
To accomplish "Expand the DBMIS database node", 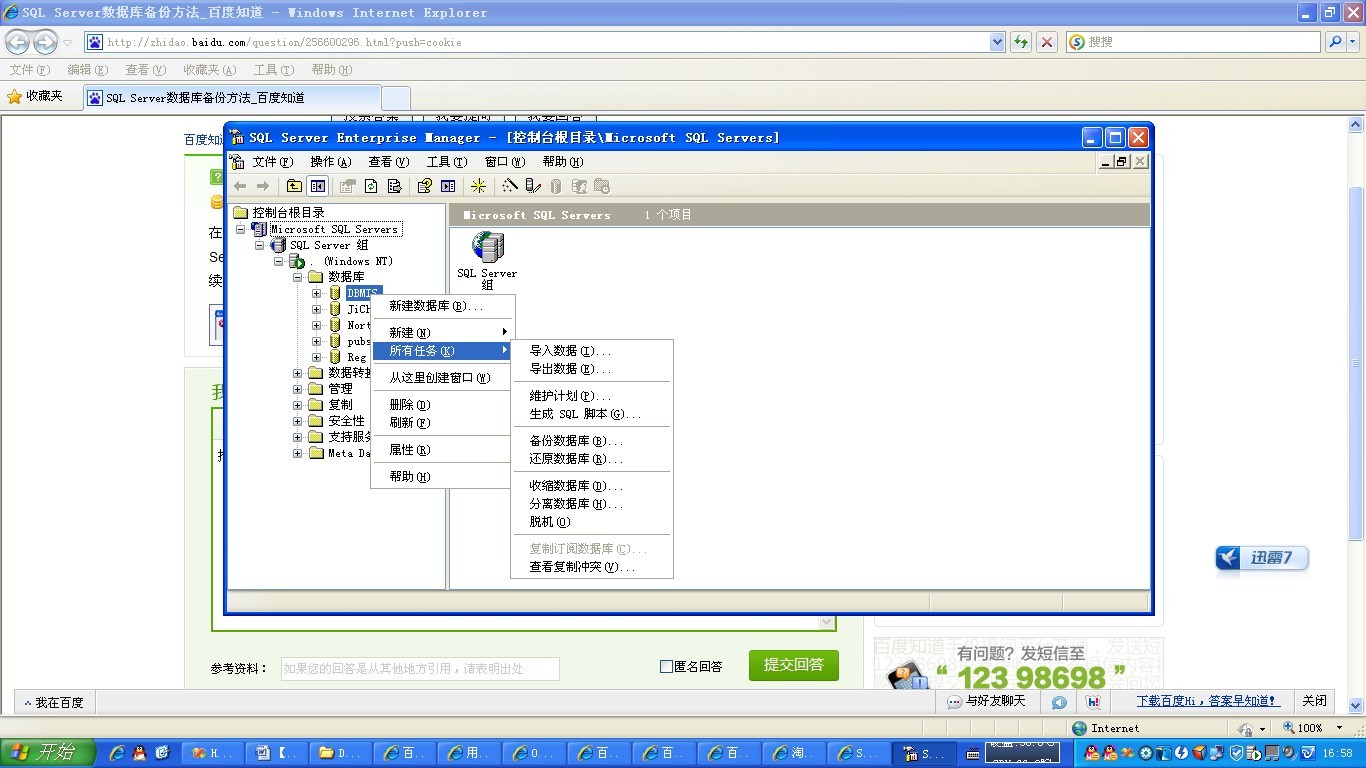I will pos(317,293).
